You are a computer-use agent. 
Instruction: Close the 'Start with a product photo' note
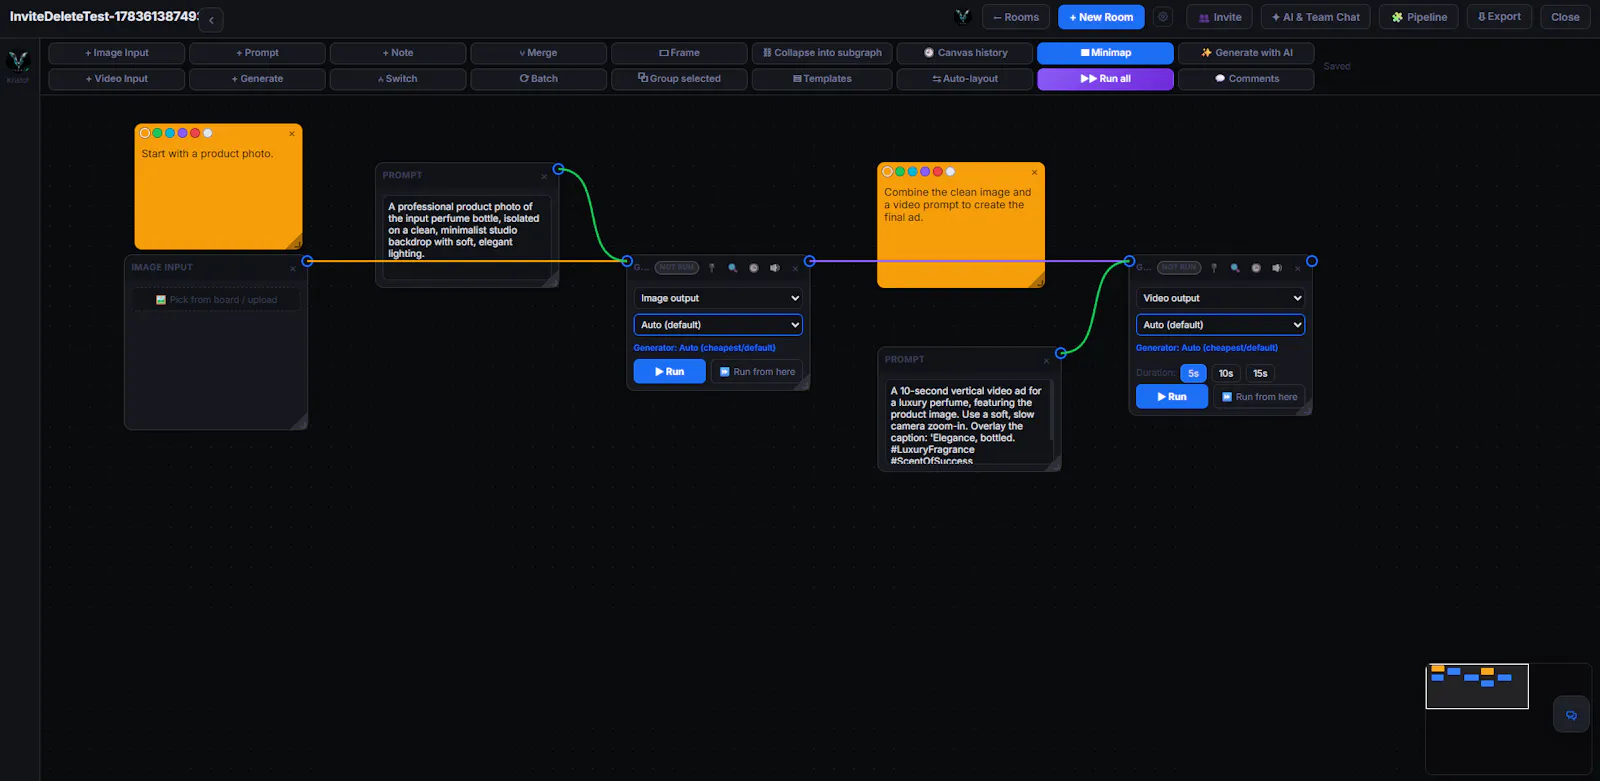(x=292, y=133)
